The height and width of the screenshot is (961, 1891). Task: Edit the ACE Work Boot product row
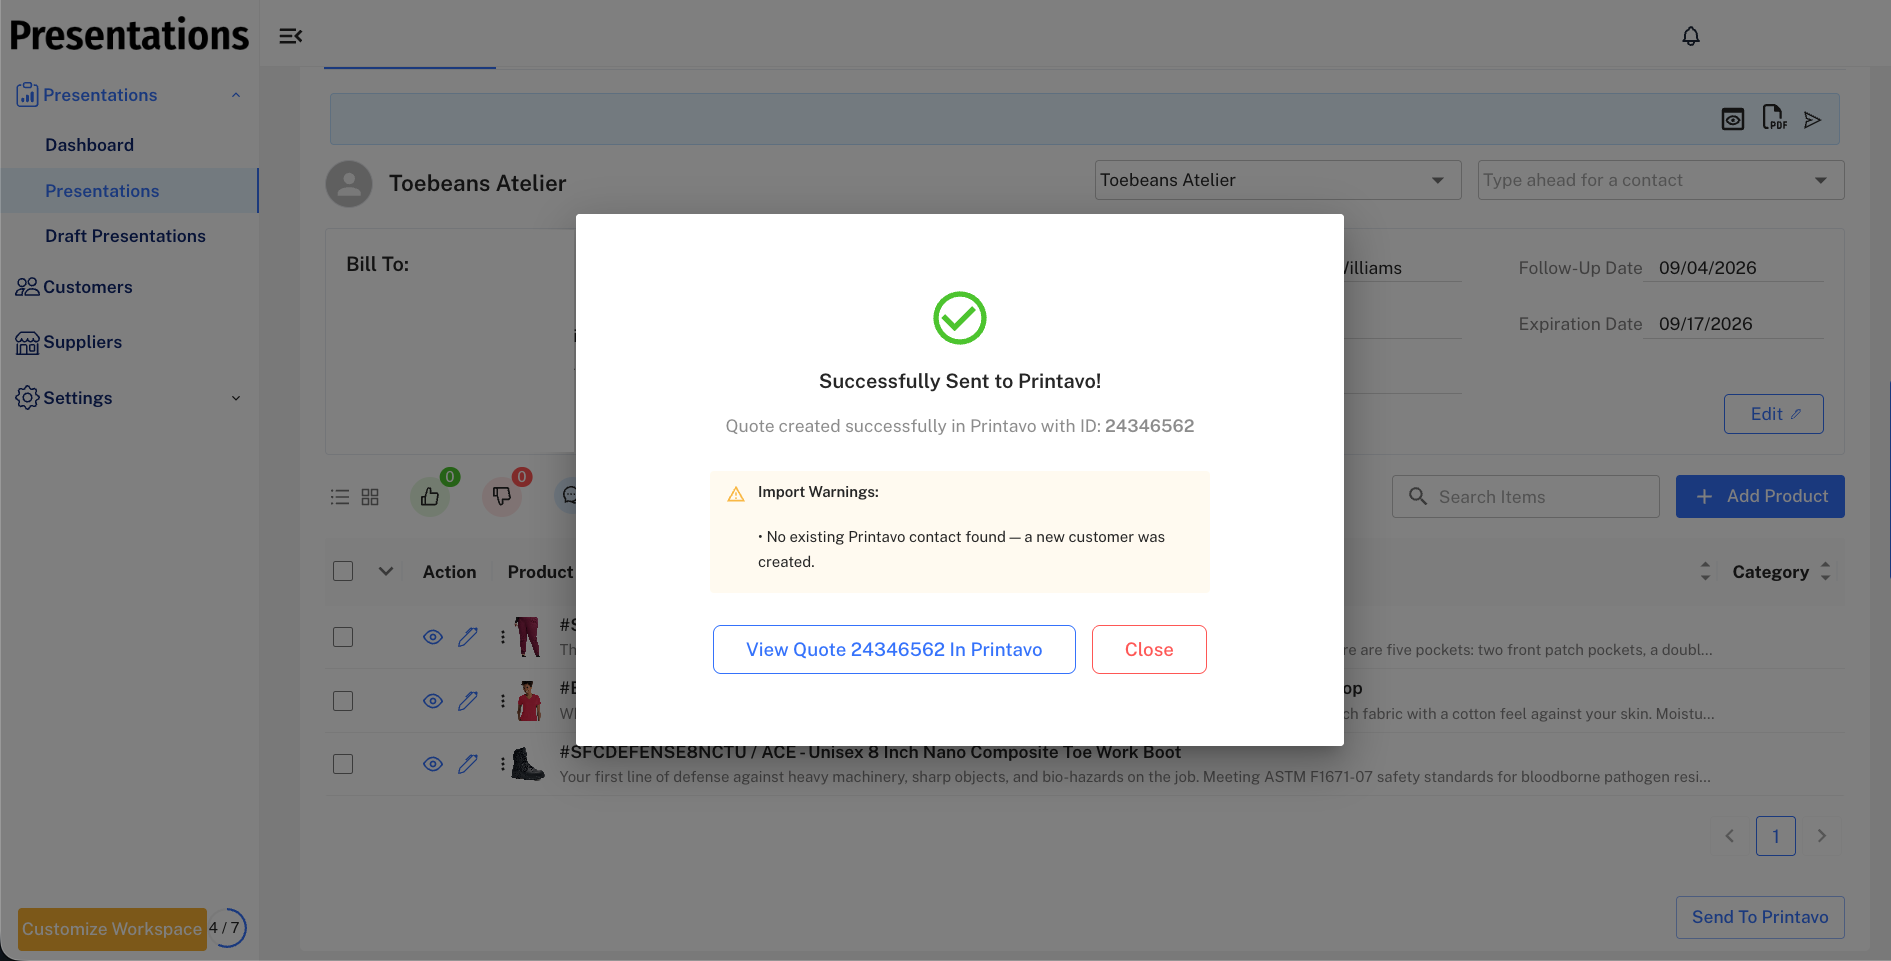468,764
